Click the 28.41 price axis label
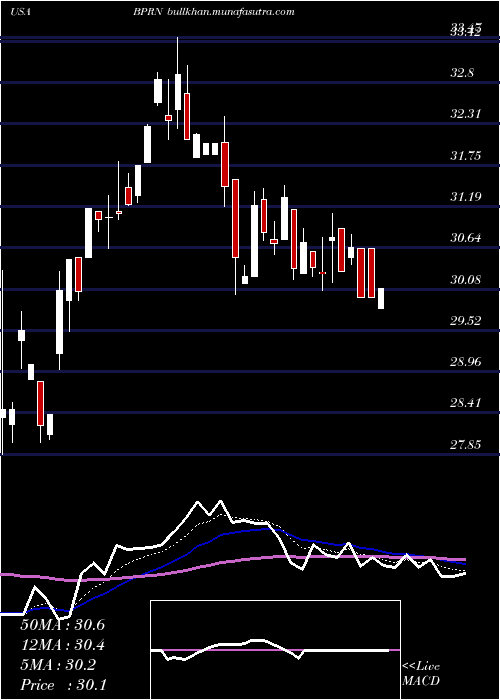This screenshot has width=500, height=700. (x=466, y=403)
